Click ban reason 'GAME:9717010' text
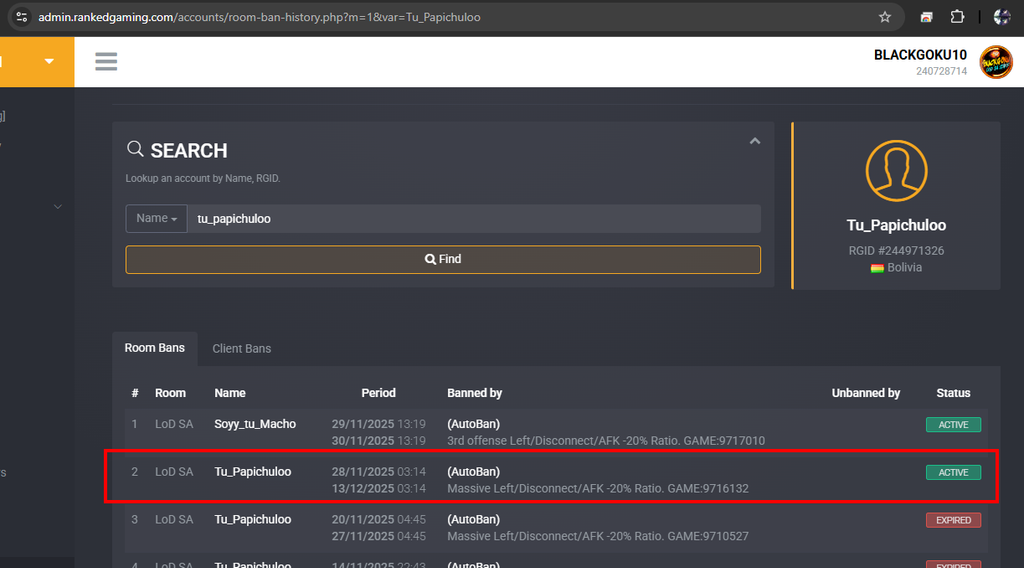Screen dimensions: 1024x568 pyautogui.click(x=724, y=441)
